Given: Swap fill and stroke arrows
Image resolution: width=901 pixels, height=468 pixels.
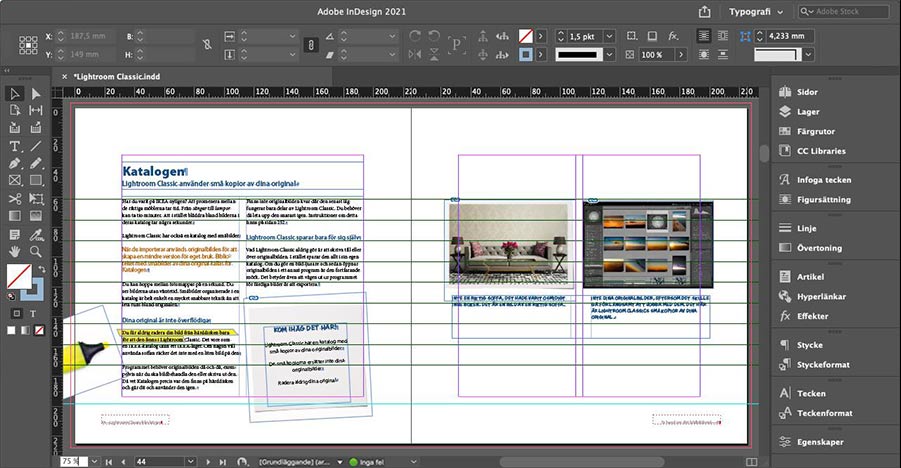Looking at the screenshot, I should click(41, 269).
